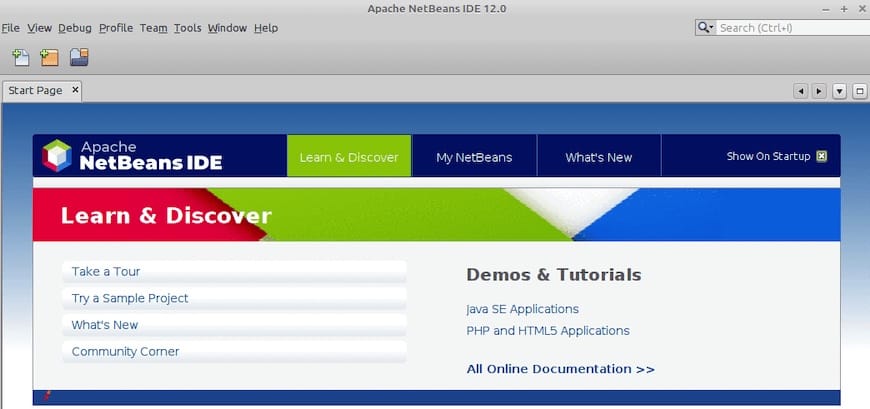Open the Community Corner link
This screenshot has height=409, width=870.
point(234,351)
